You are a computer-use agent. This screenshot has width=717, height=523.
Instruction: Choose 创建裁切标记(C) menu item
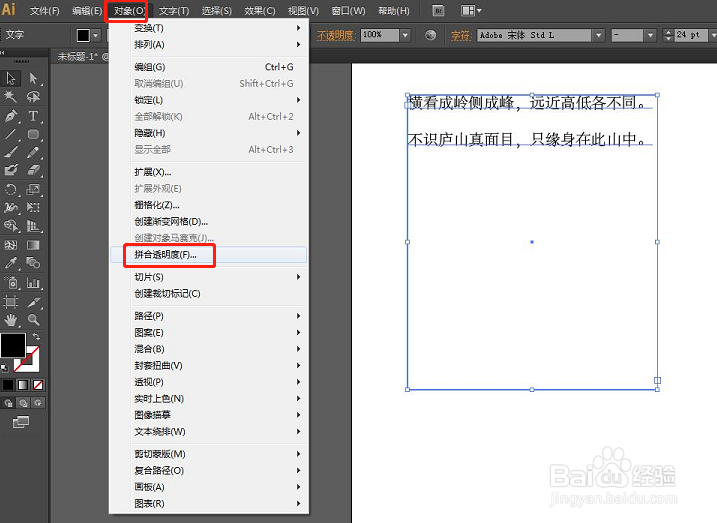(x=209, y=294)
